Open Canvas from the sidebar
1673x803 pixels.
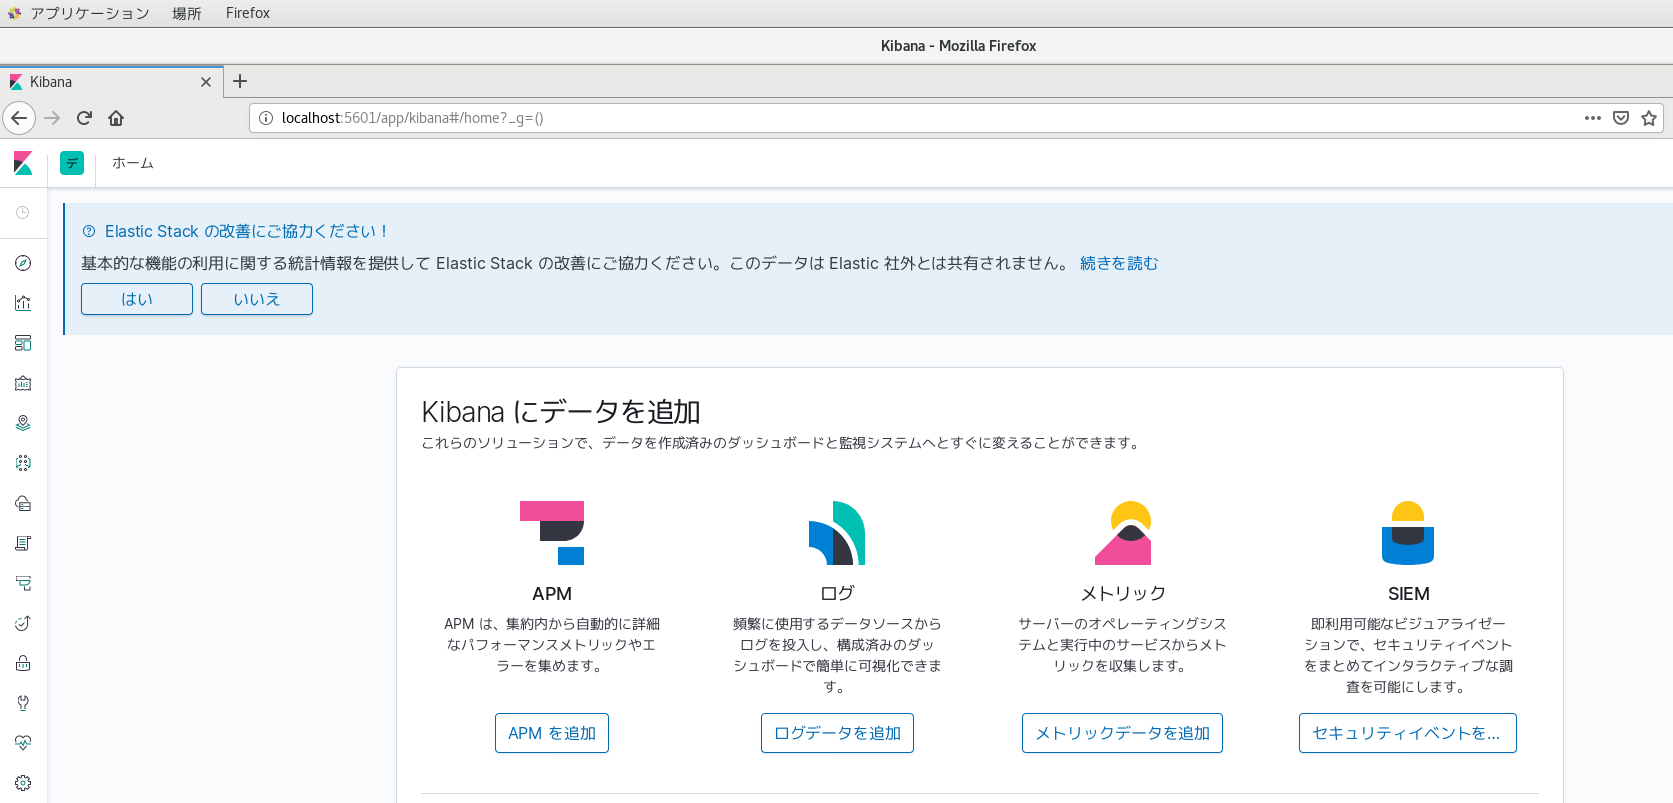tap(23, 383)
